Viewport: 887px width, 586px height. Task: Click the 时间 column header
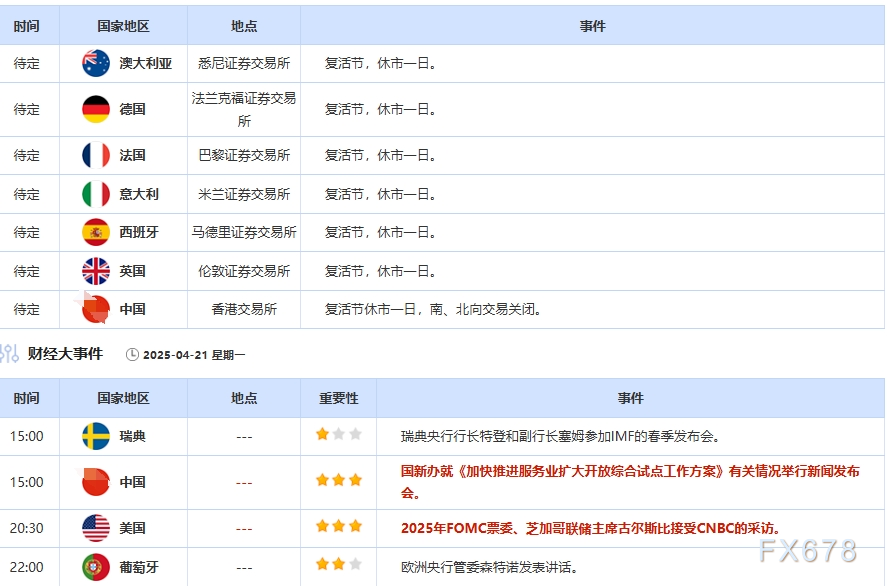[x=28, y=26]
